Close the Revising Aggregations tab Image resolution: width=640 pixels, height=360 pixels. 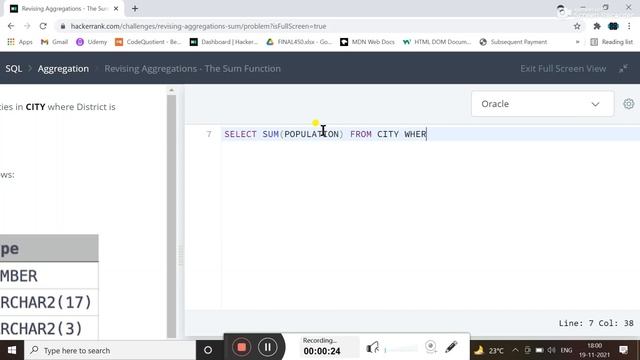[116, 9]
